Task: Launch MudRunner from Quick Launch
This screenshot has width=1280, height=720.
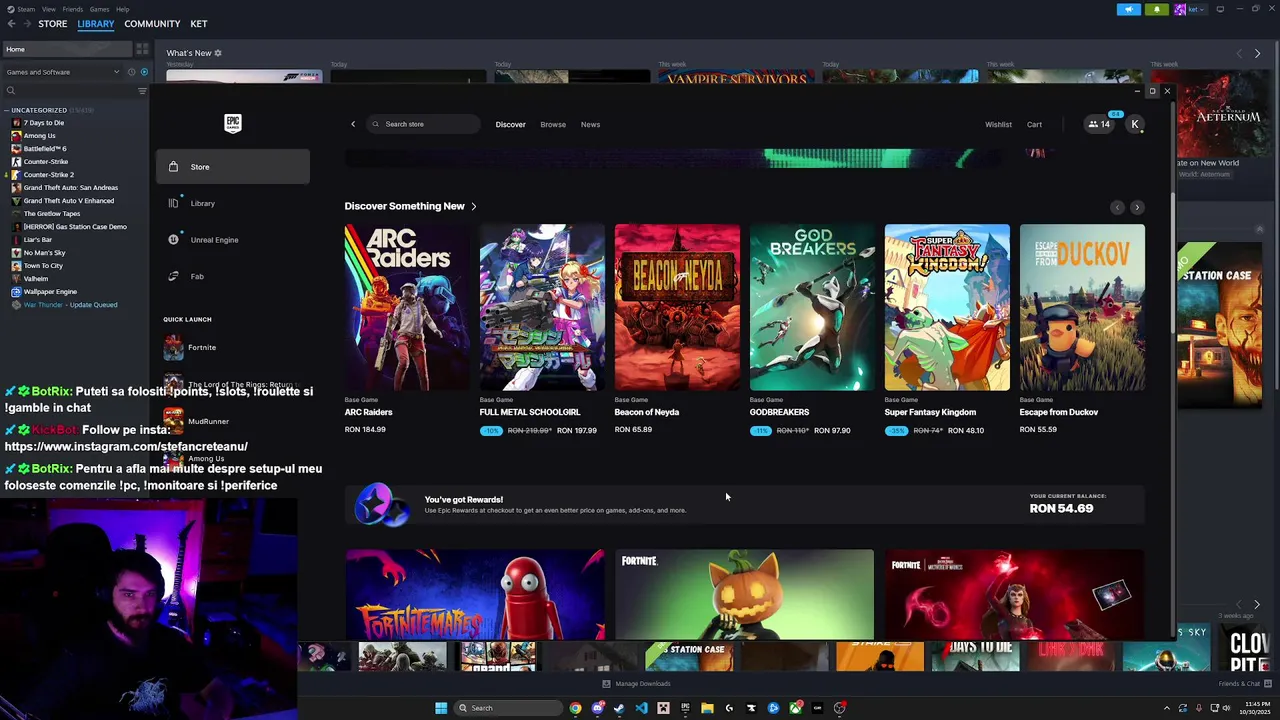Action: 232,421
